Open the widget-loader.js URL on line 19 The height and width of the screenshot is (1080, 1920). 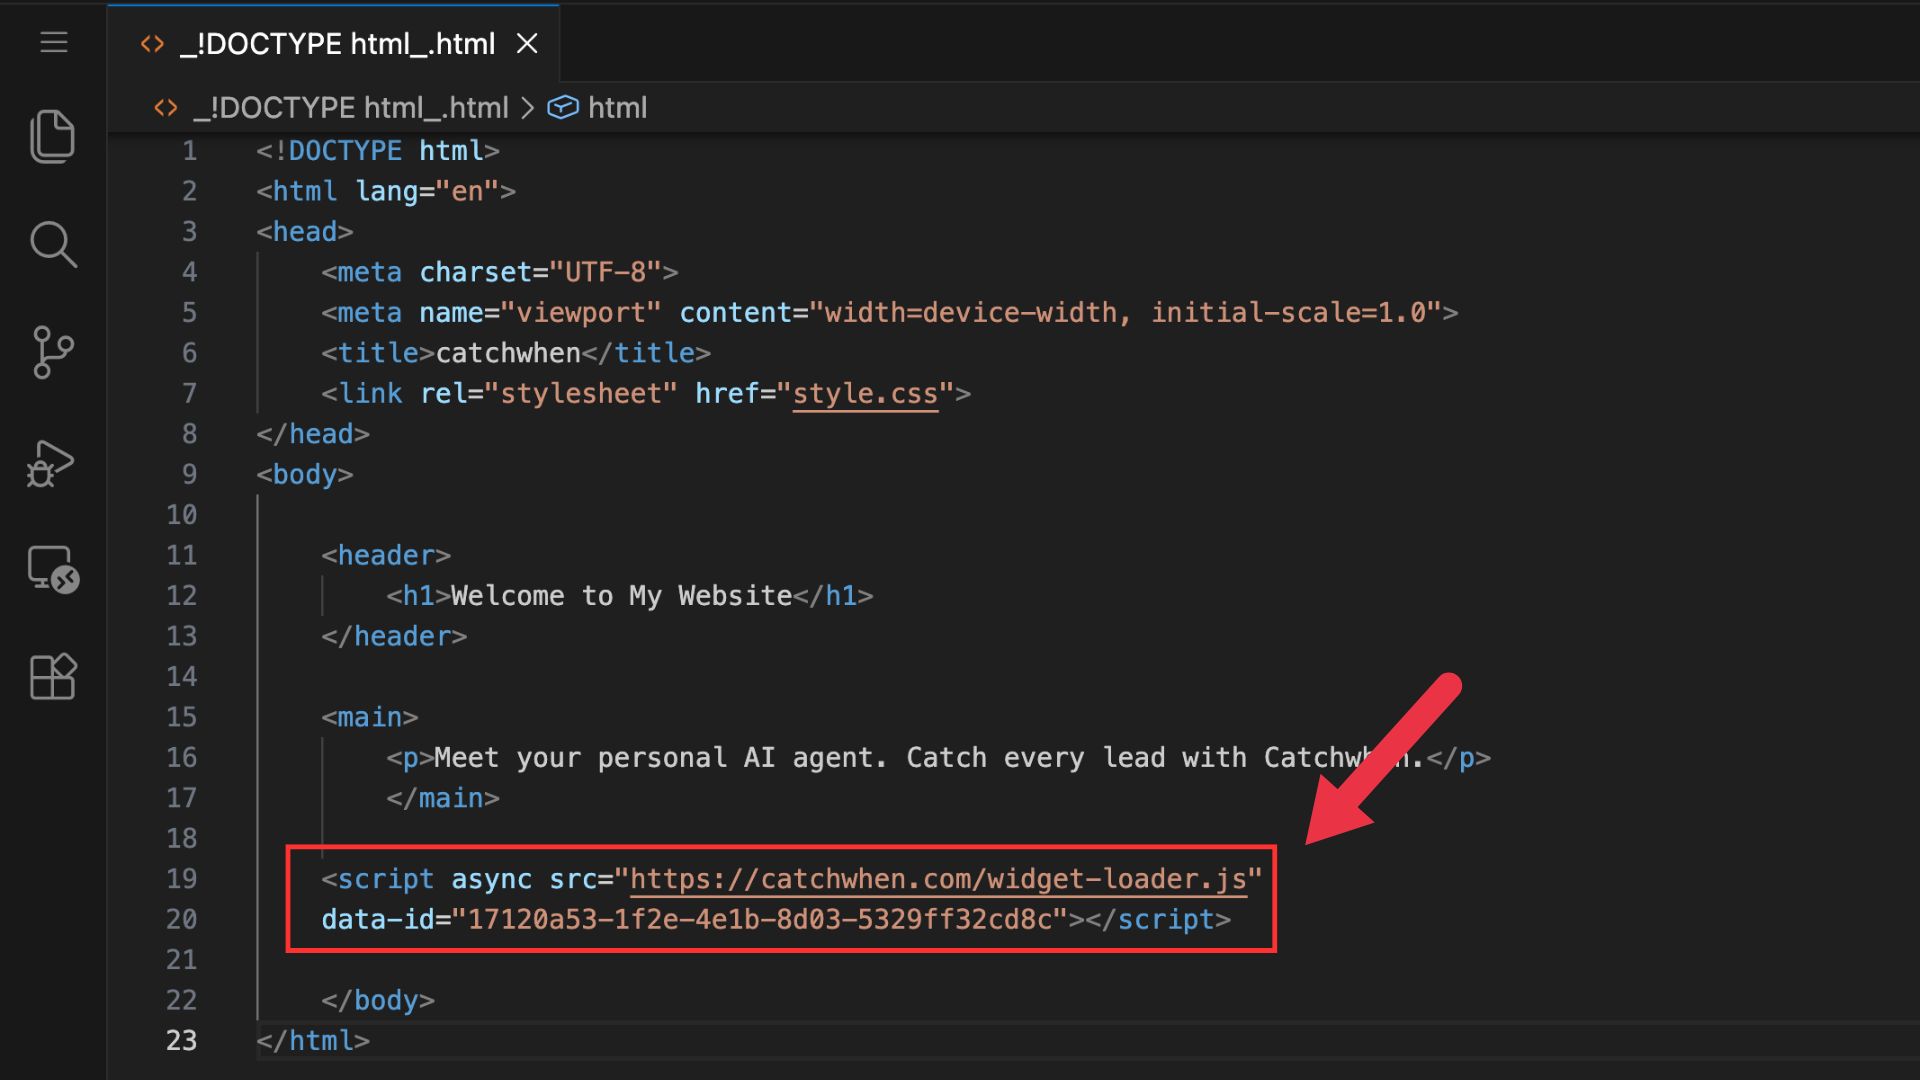point(938,879)
